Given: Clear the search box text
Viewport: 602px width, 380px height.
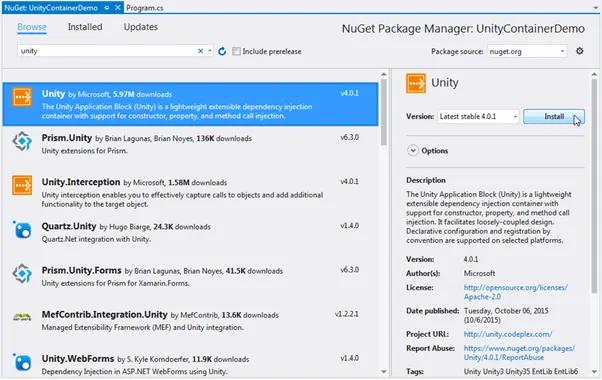Looking at the screenshot, I should pos(200,51).
